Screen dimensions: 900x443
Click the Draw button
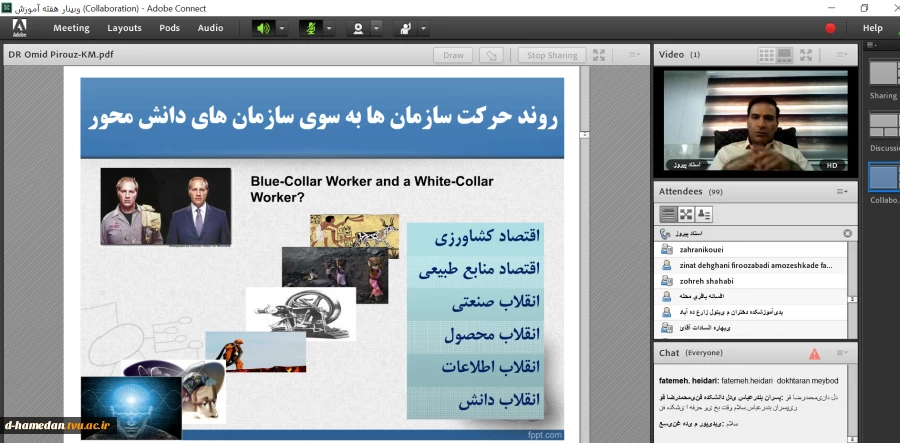(453, 55)
